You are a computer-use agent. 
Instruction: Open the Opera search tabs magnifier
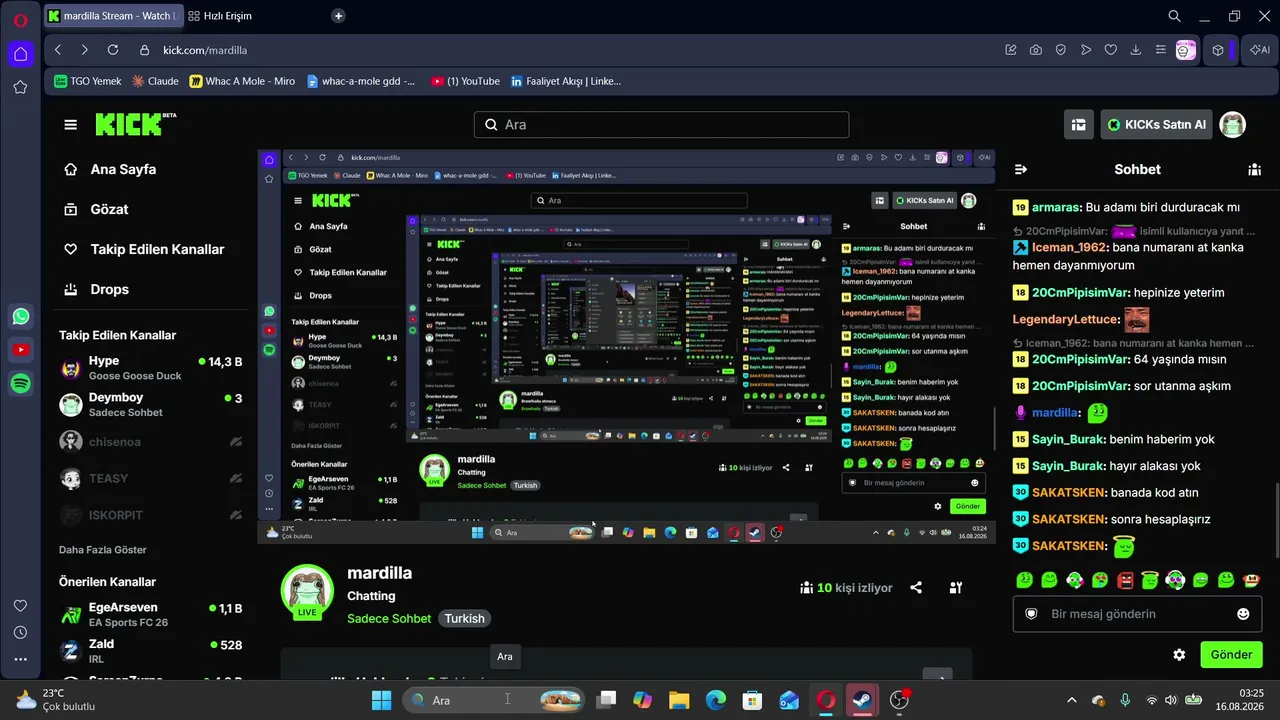coord(1175,16)
